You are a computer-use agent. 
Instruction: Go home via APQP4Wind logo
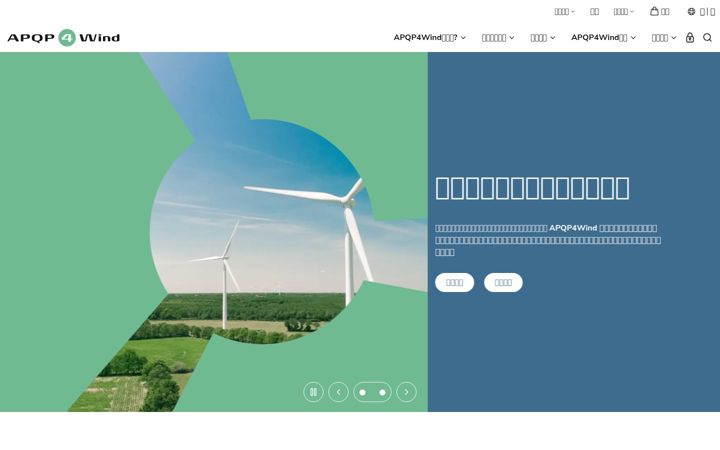(63, 38)
